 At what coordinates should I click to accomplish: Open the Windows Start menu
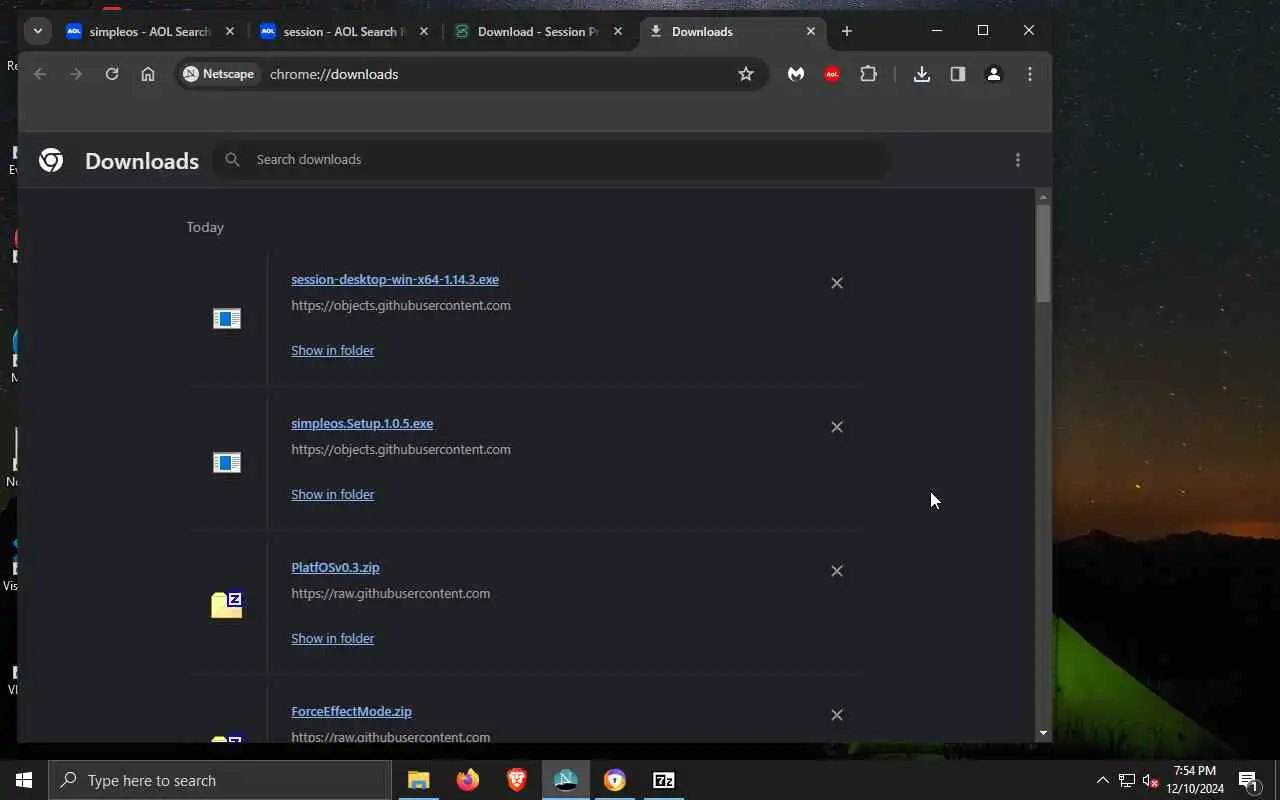tap(24, 780)
